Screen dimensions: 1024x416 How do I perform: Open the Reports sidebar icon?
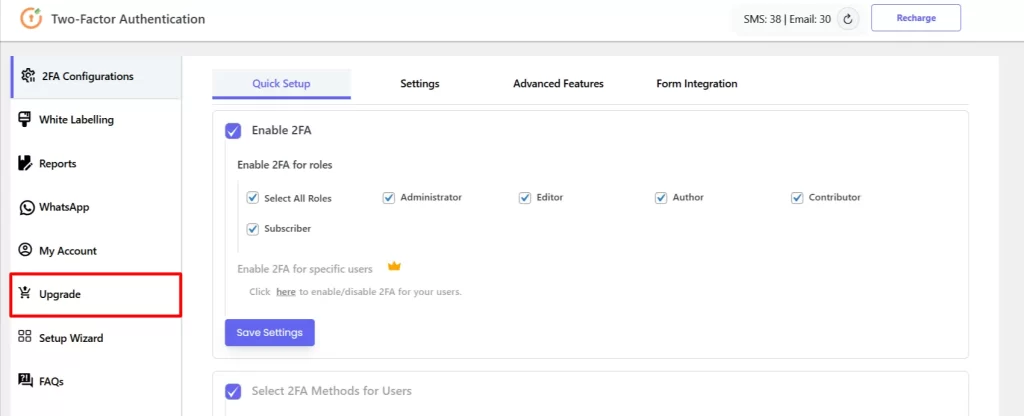point(25,163)
